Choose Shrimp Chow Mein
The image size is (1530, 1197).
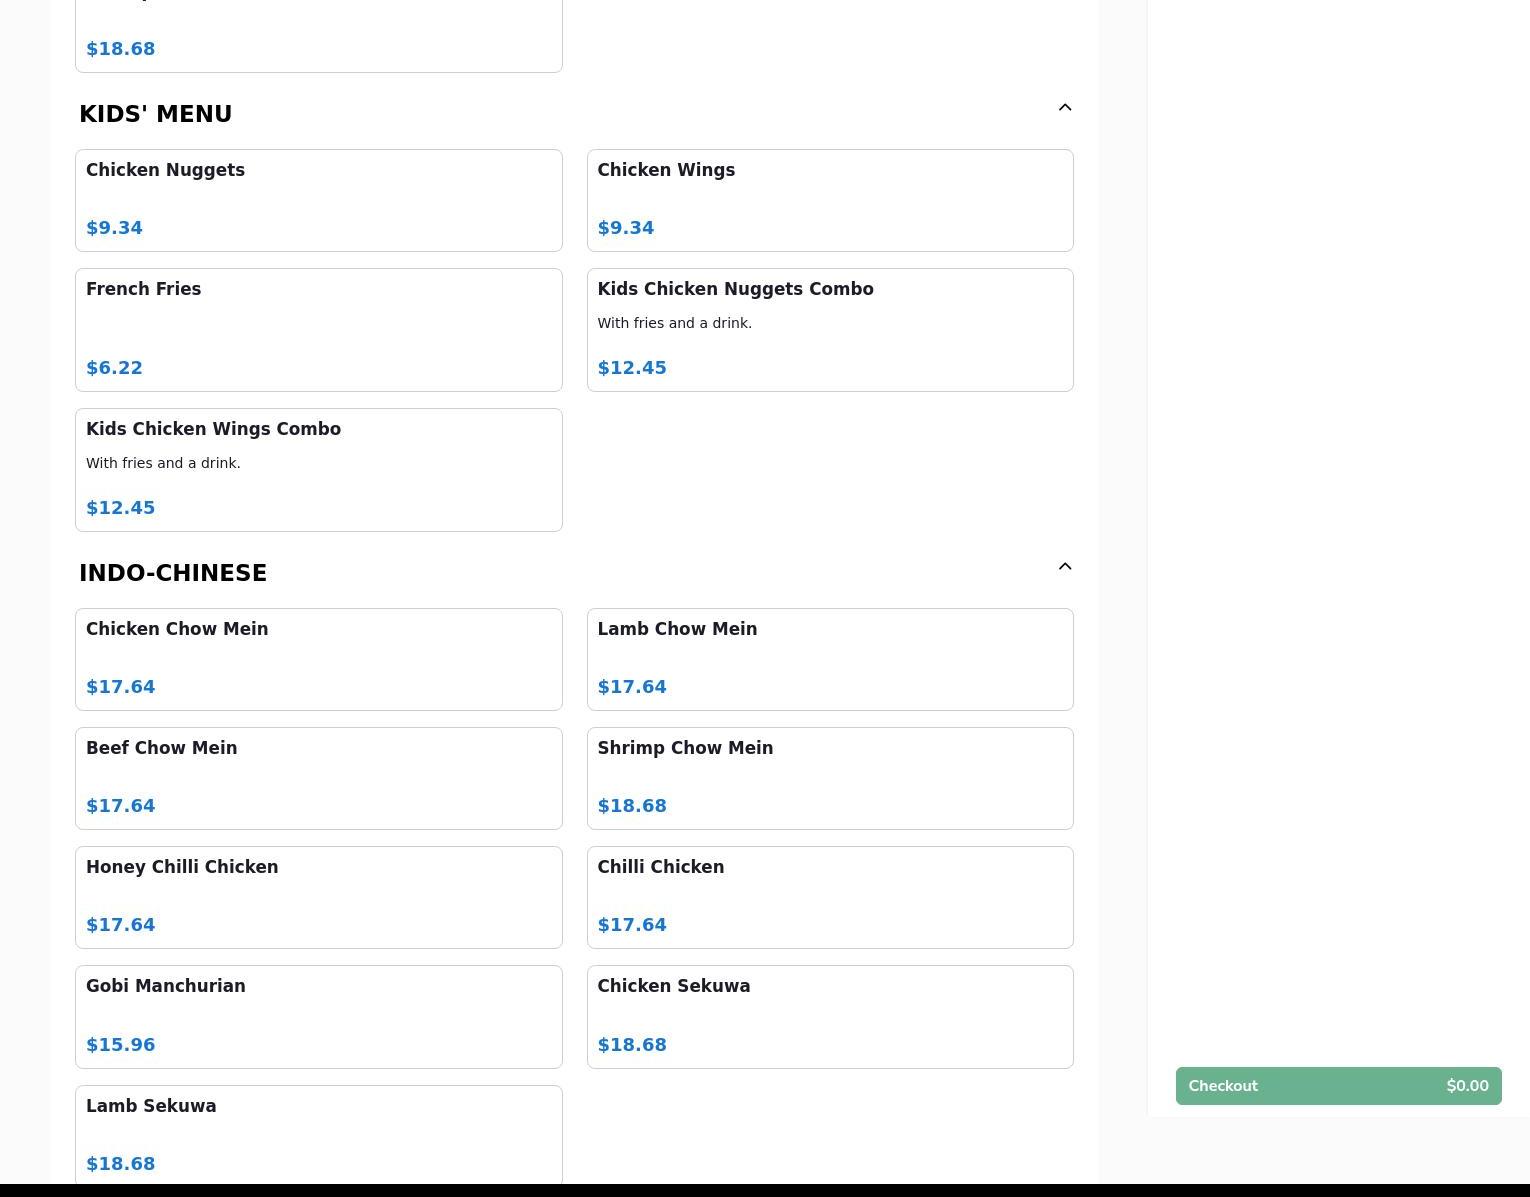tap(829, 778)
